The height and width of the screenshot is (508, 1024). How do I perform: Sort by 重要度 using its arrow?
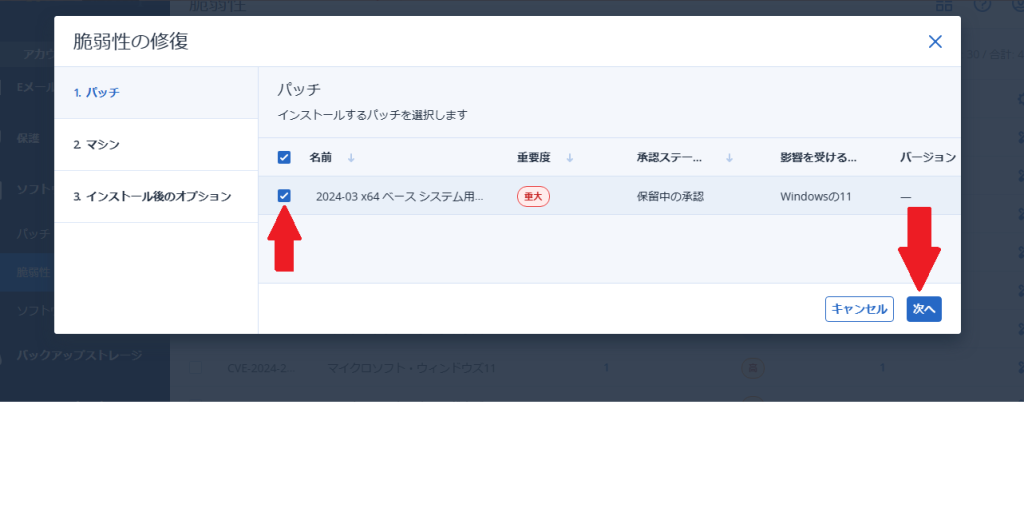pos(569,157)
